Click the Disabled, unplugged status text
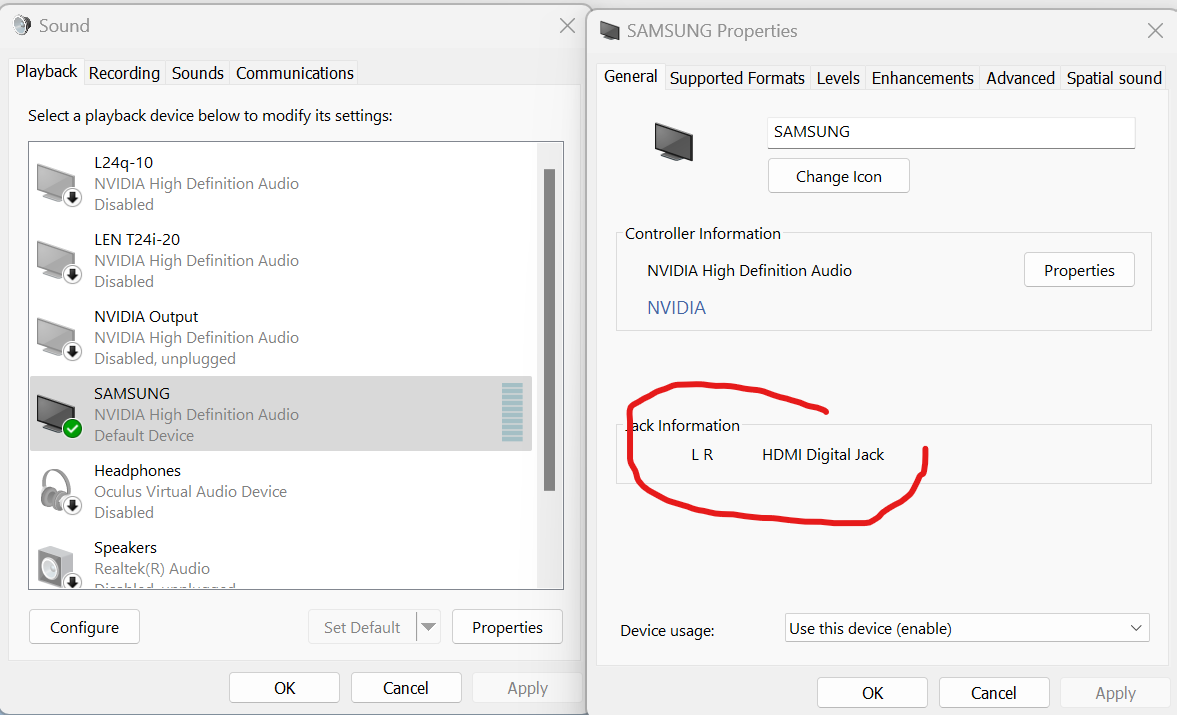The width and height of the screenshot is (1177, 715). click(164, 359)
